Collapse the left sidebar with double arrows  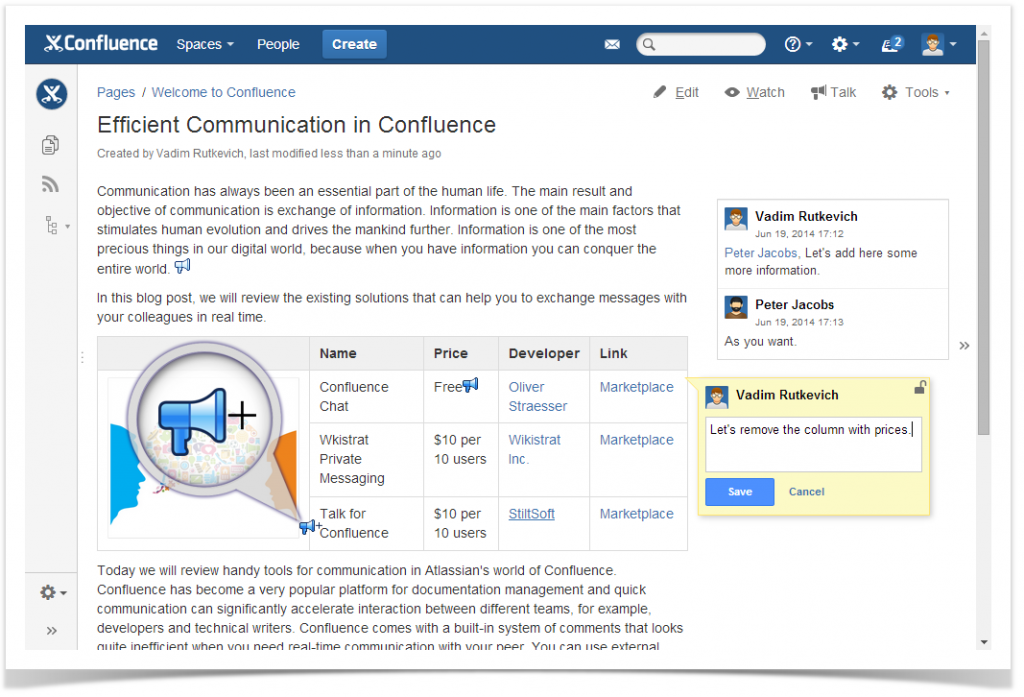click(x=50, y=630)
